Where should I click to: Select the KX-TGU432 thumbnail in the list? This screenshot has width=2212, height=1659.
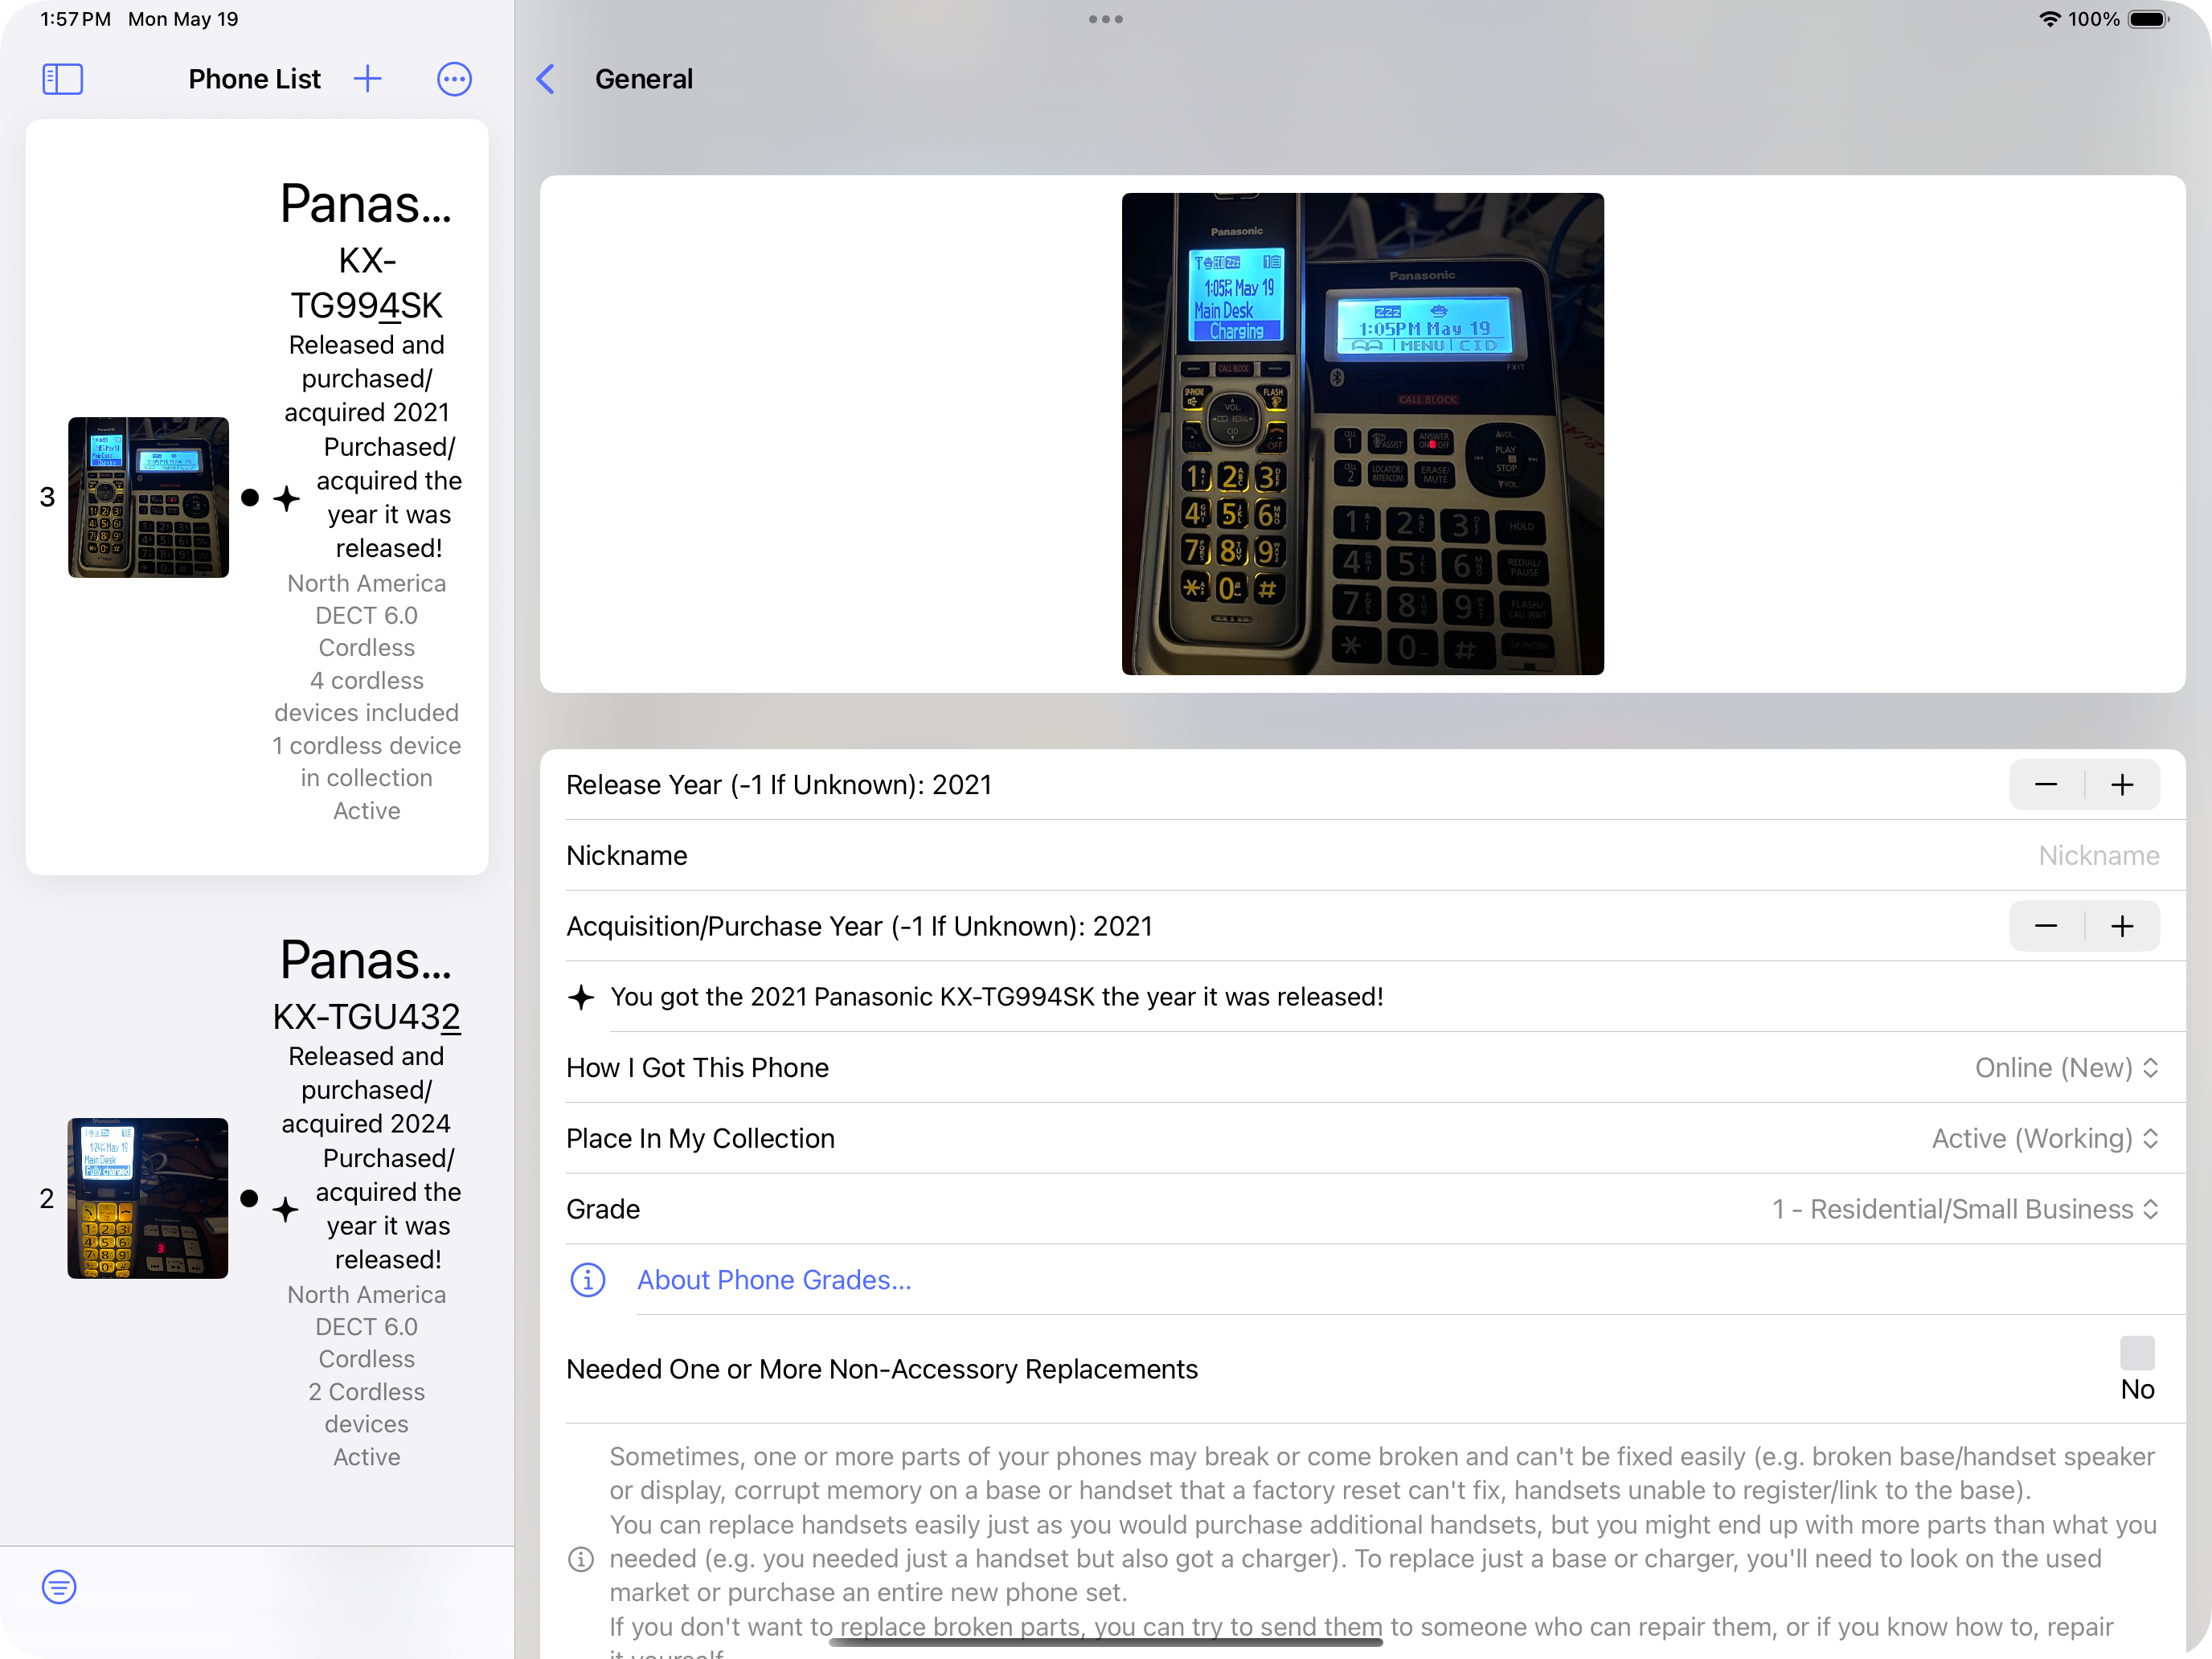tap(148, 1198)
